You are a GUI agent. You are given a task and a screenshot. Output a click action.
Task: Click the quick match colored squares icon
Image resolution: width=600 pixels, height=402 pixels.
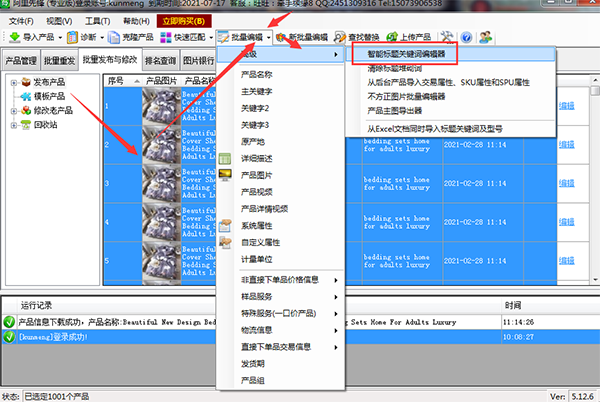166,37
